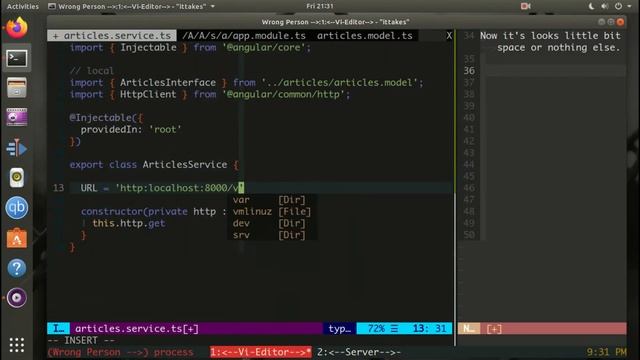Click Activities in the top bar
640x360 pixels.
23,6
